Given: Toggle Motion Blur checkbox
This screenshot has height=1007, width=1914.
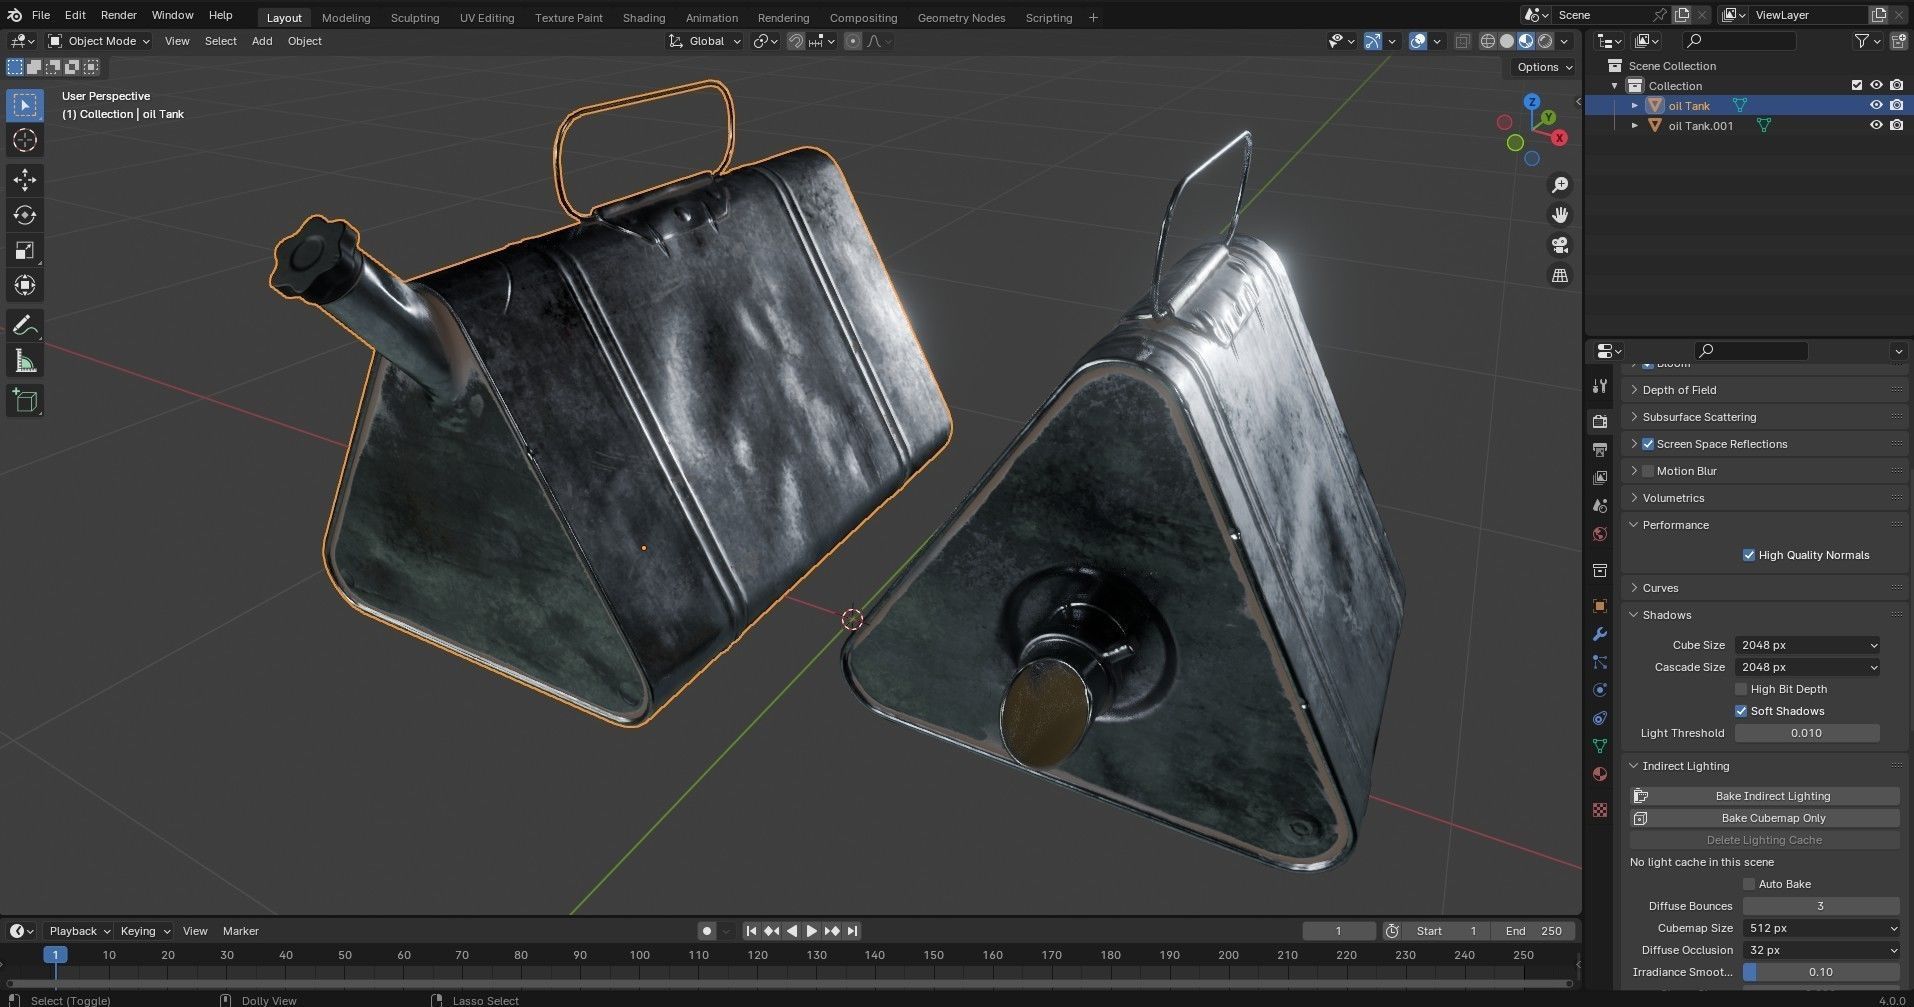Looking at the screenshot, I should [x=1648, y=471].
